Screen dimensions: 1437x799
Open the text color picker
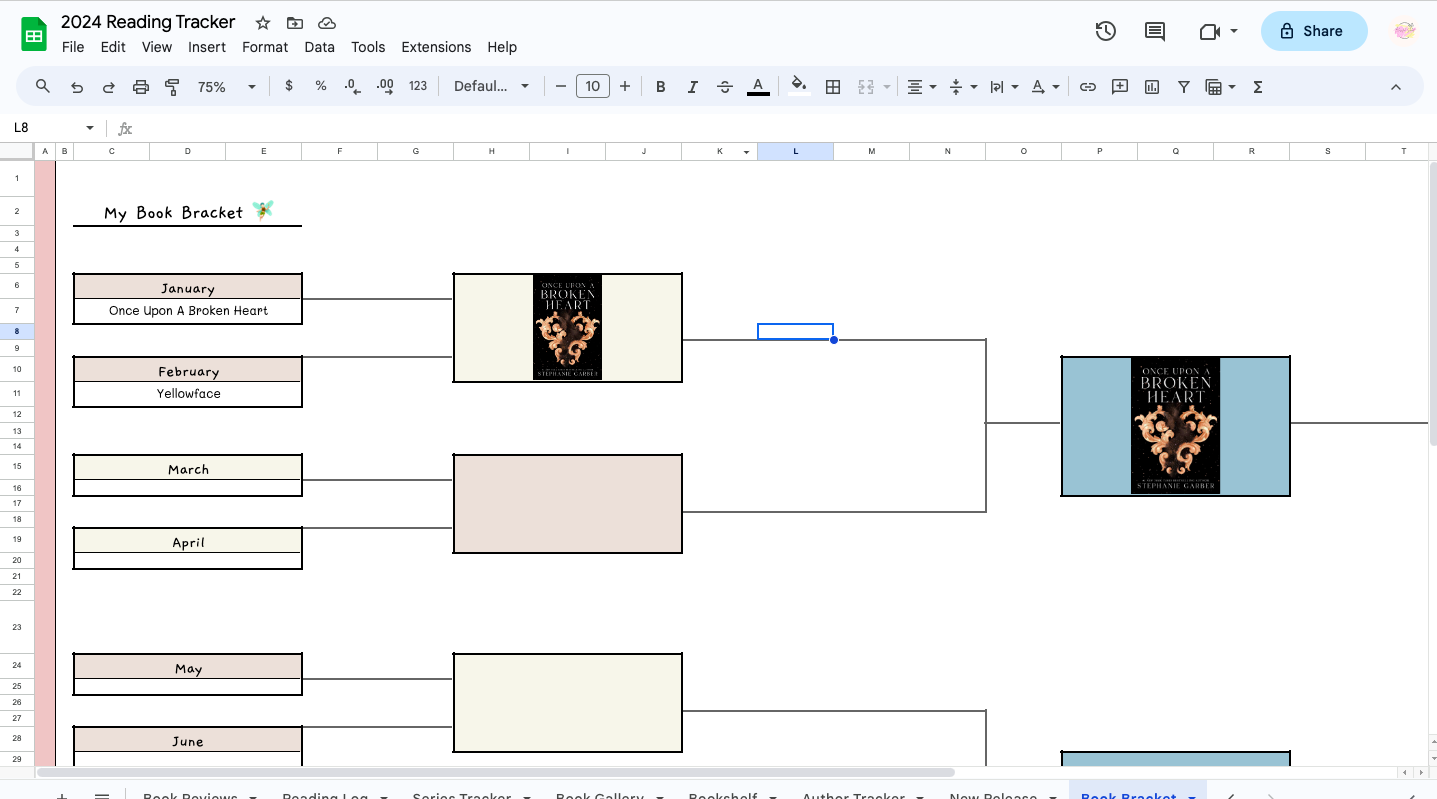pos(758,87)
